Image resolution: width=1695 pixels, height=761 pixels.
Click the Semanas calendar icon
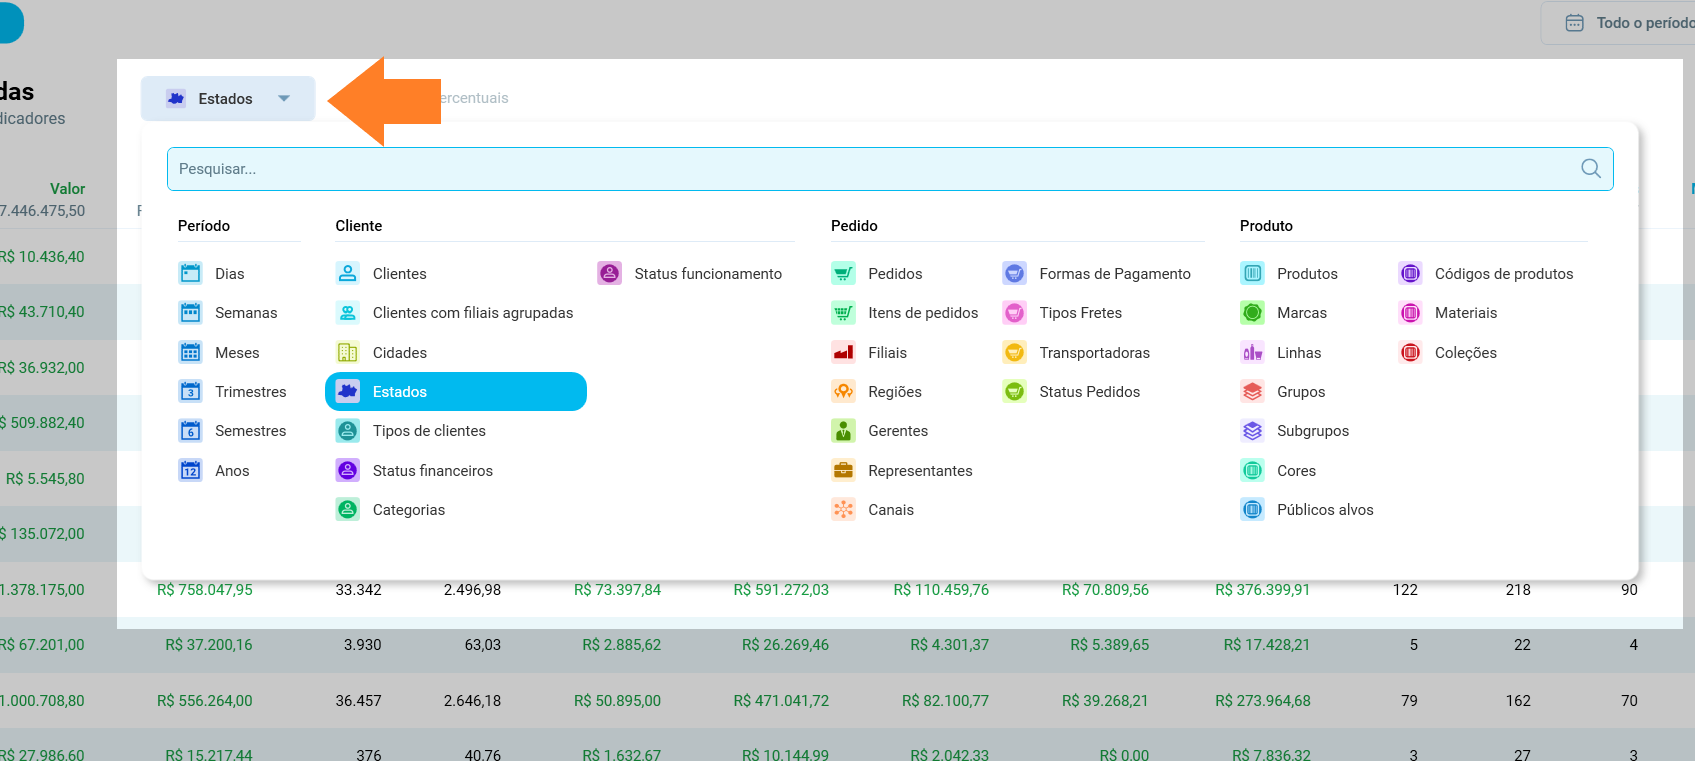[190, 312]
